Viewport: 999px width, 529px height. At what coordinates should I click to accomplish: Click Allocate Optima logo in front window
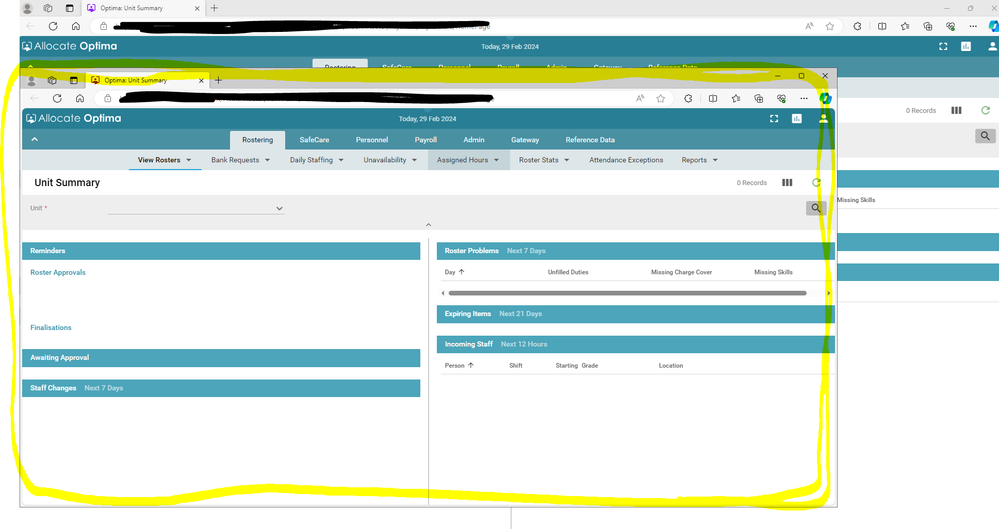73,119
